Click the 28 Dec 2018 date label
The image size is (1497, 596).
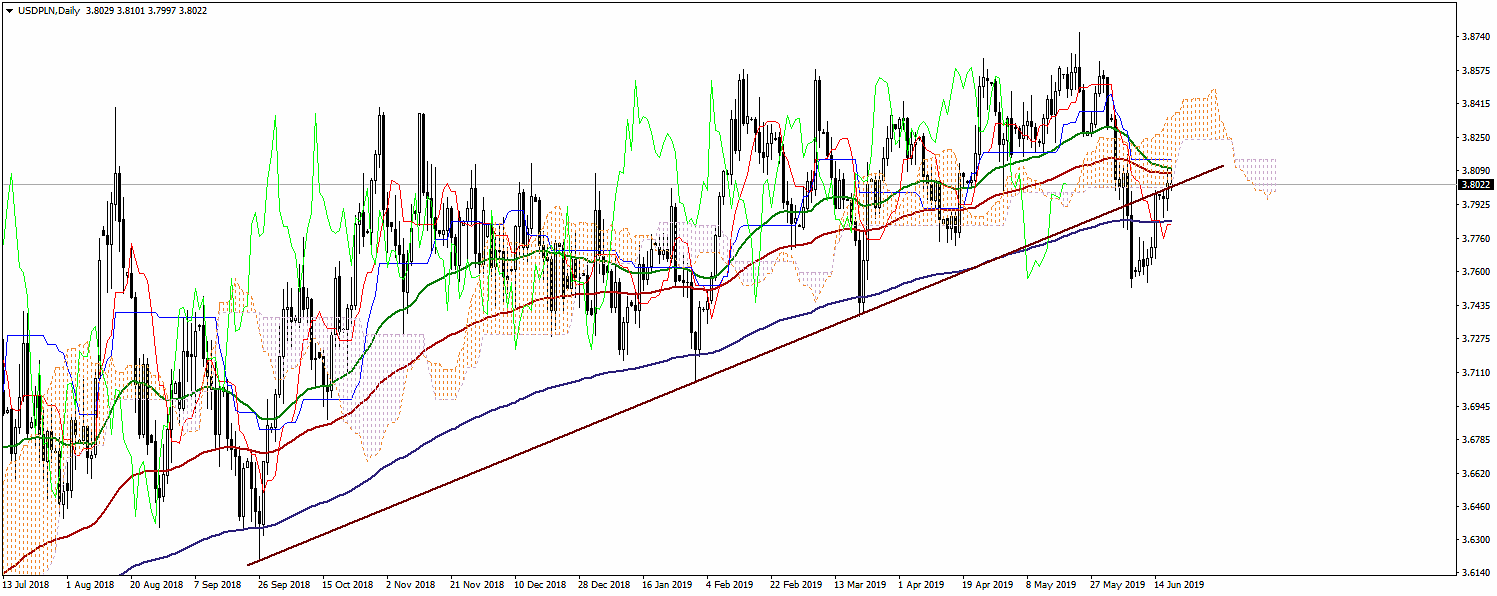pyautogui.click(x=602, y=585)
